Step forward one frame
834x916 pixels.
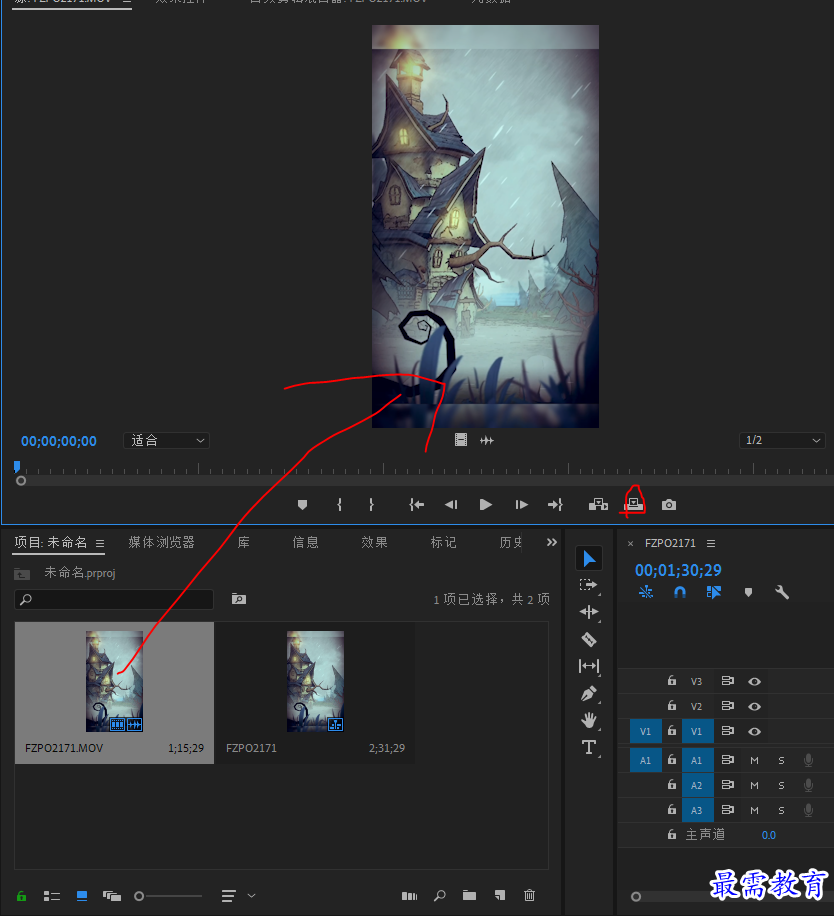coord(522,505)
